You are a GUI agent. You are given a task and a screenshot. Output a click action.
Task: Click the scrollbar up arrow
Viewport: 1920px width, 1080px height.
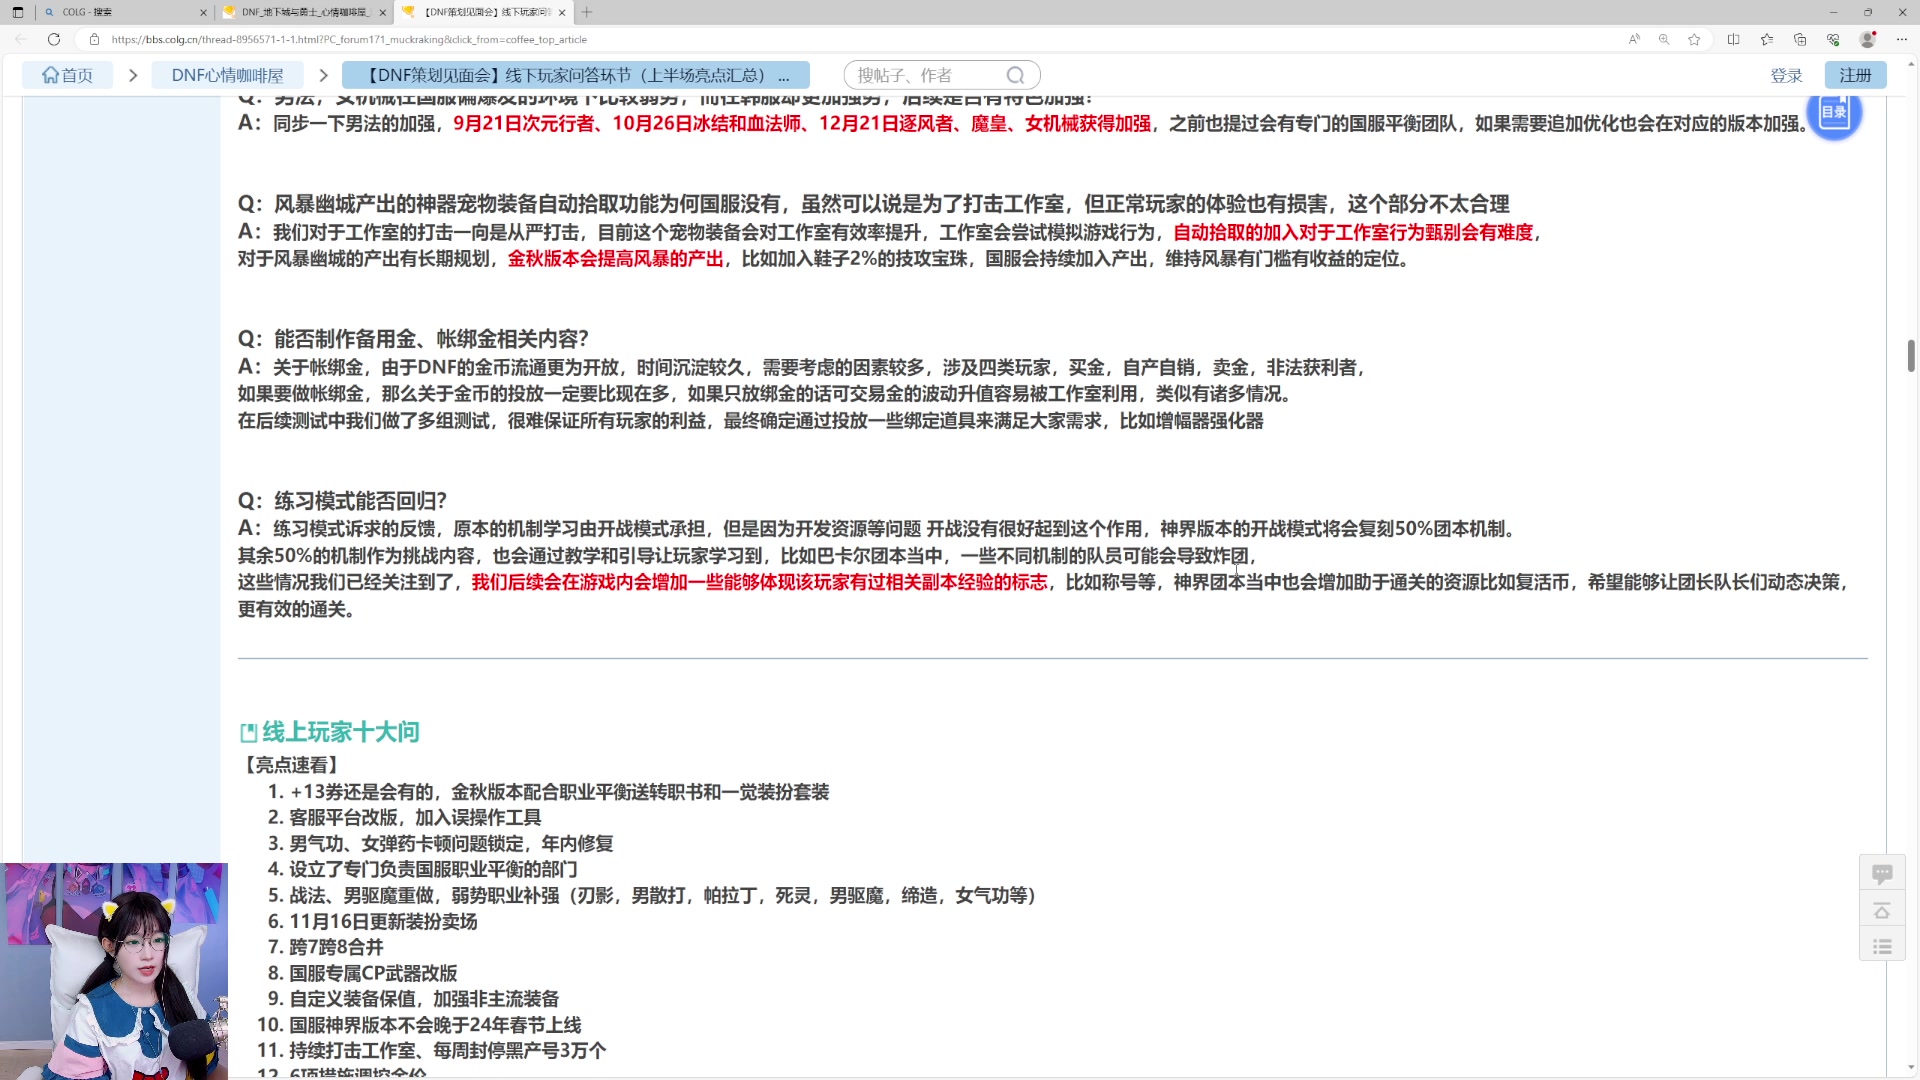pyautogui.click(x=1911, y=63)
